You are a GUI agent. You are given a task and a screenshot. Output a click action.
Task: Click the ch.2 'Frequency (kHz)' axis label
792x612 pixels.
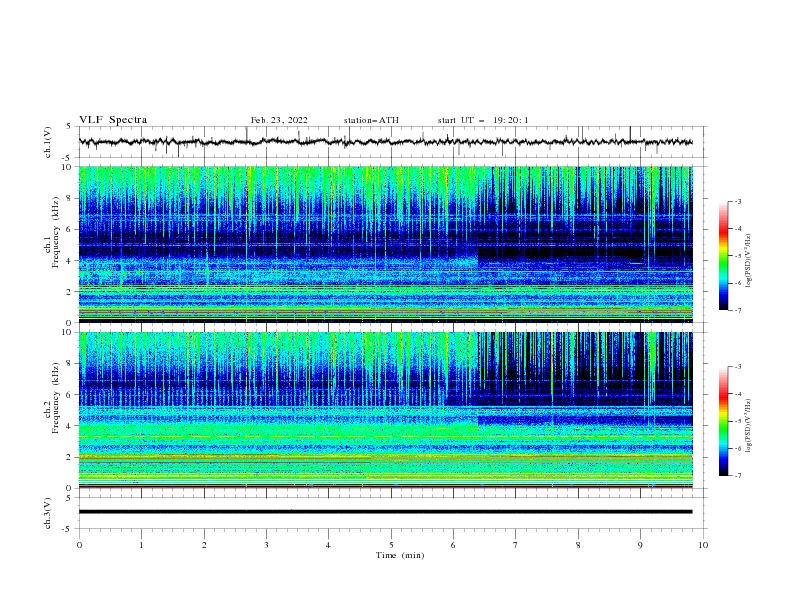[x=57, y=397]
